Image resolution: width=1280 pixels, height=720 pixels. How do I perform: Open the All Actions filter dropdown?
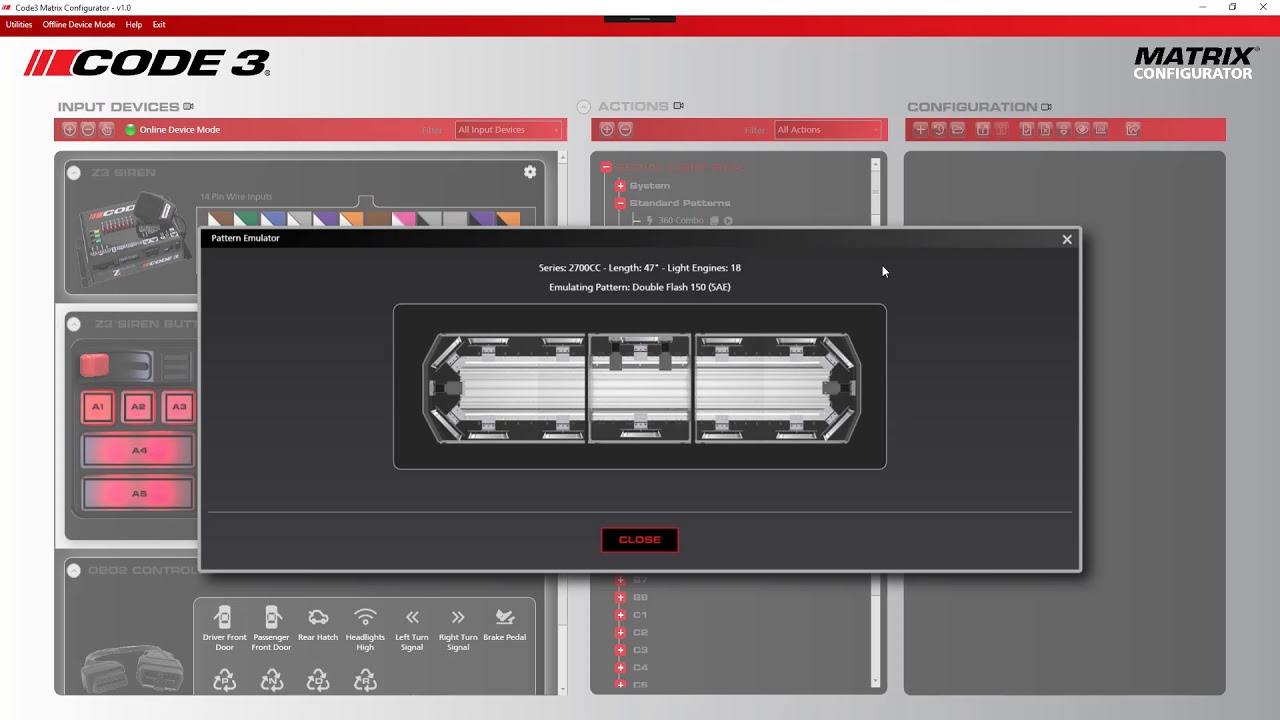click(828, 130)
